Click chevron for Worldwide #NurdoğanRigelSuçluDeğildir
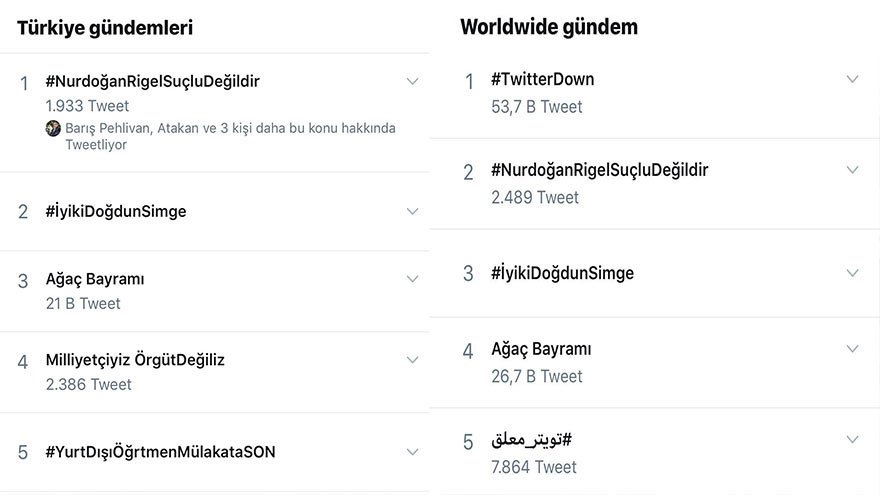The width and height of the screenshot is (880, 495). tap(852, 170)
